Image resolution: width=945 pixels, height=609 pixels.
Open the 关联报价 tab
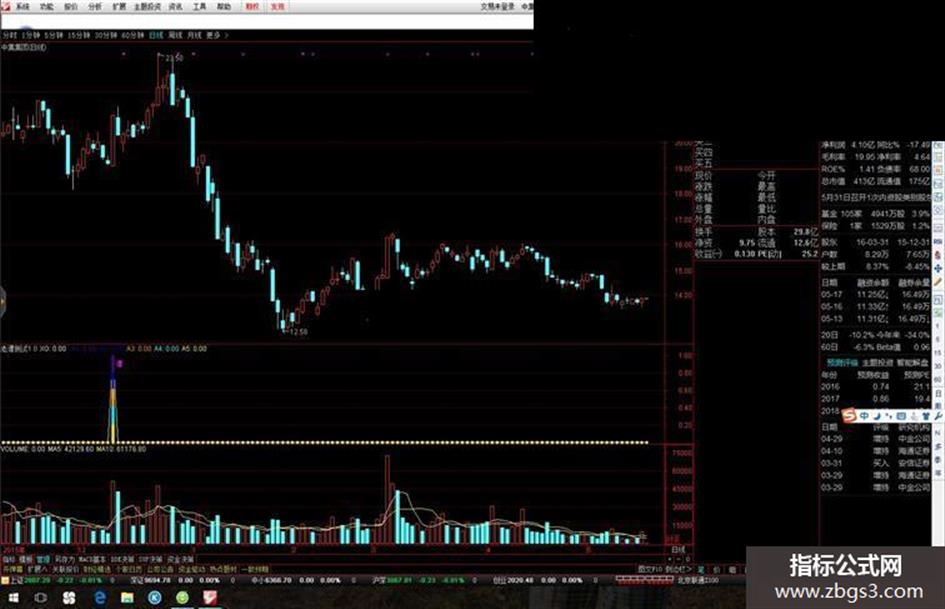tap(65, 569)
